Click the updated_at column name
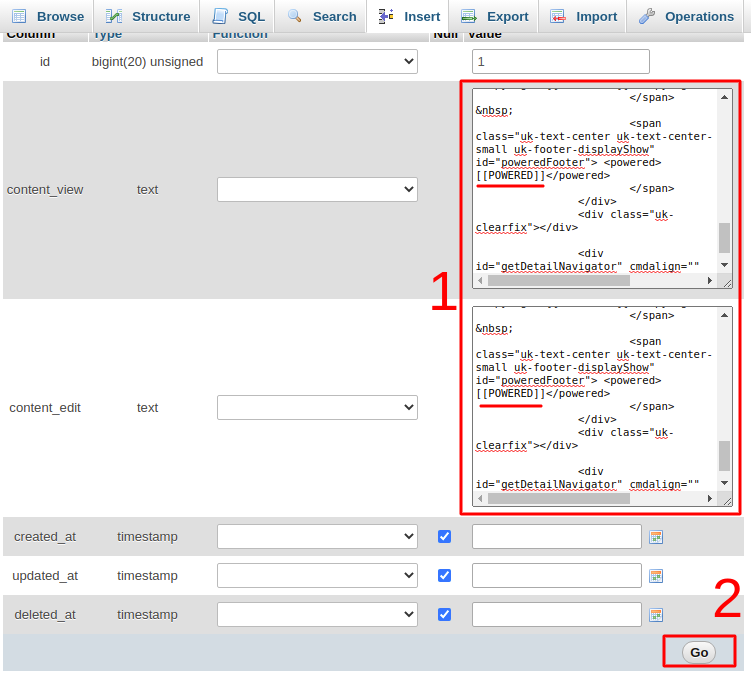 click(45, 575)
